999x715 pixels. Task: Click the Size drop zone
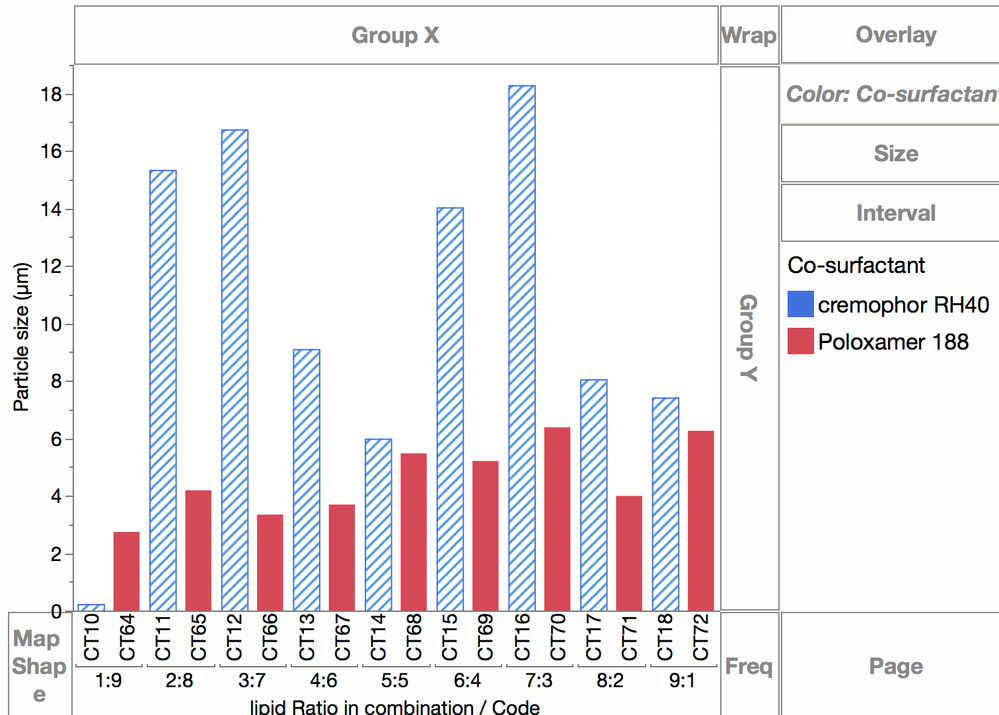(x=890, y=154)
